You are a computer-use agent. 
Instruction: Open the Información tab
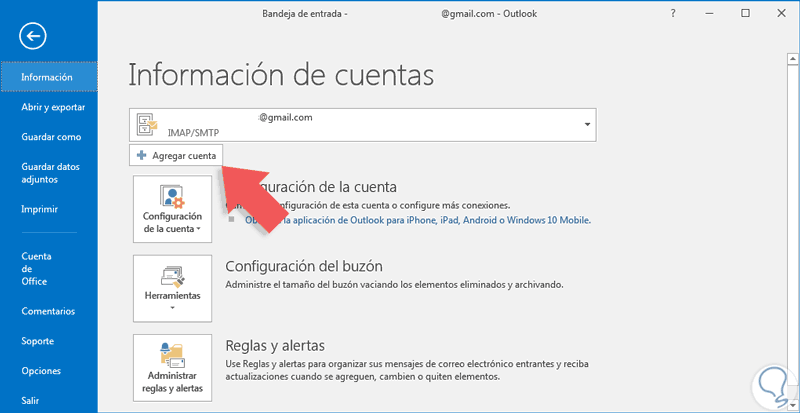pyautogui.click(x=48, y=77)
